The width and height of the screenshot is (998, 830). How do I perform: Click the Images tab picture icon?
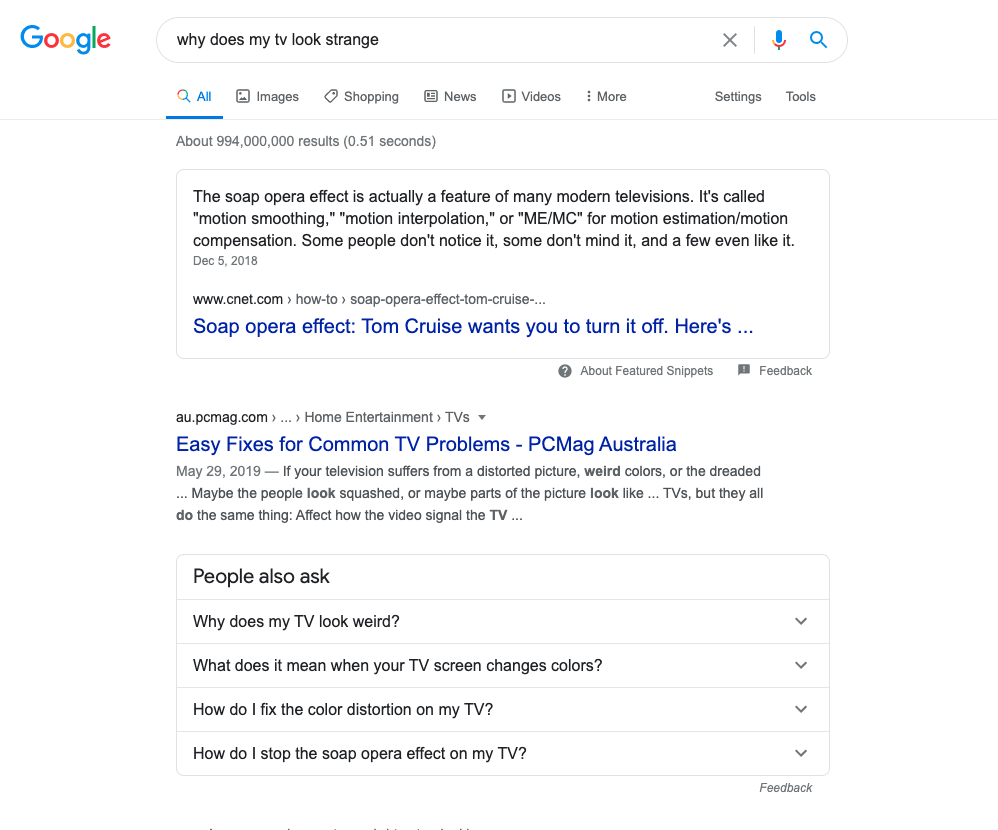[243, 97]
